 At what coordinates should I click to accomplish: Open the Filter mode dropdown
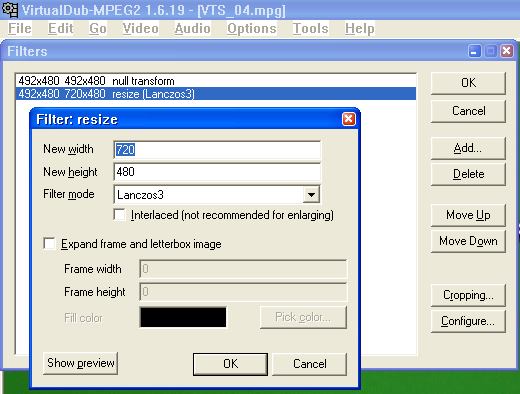pyautogui.click(x=311, y=195)
